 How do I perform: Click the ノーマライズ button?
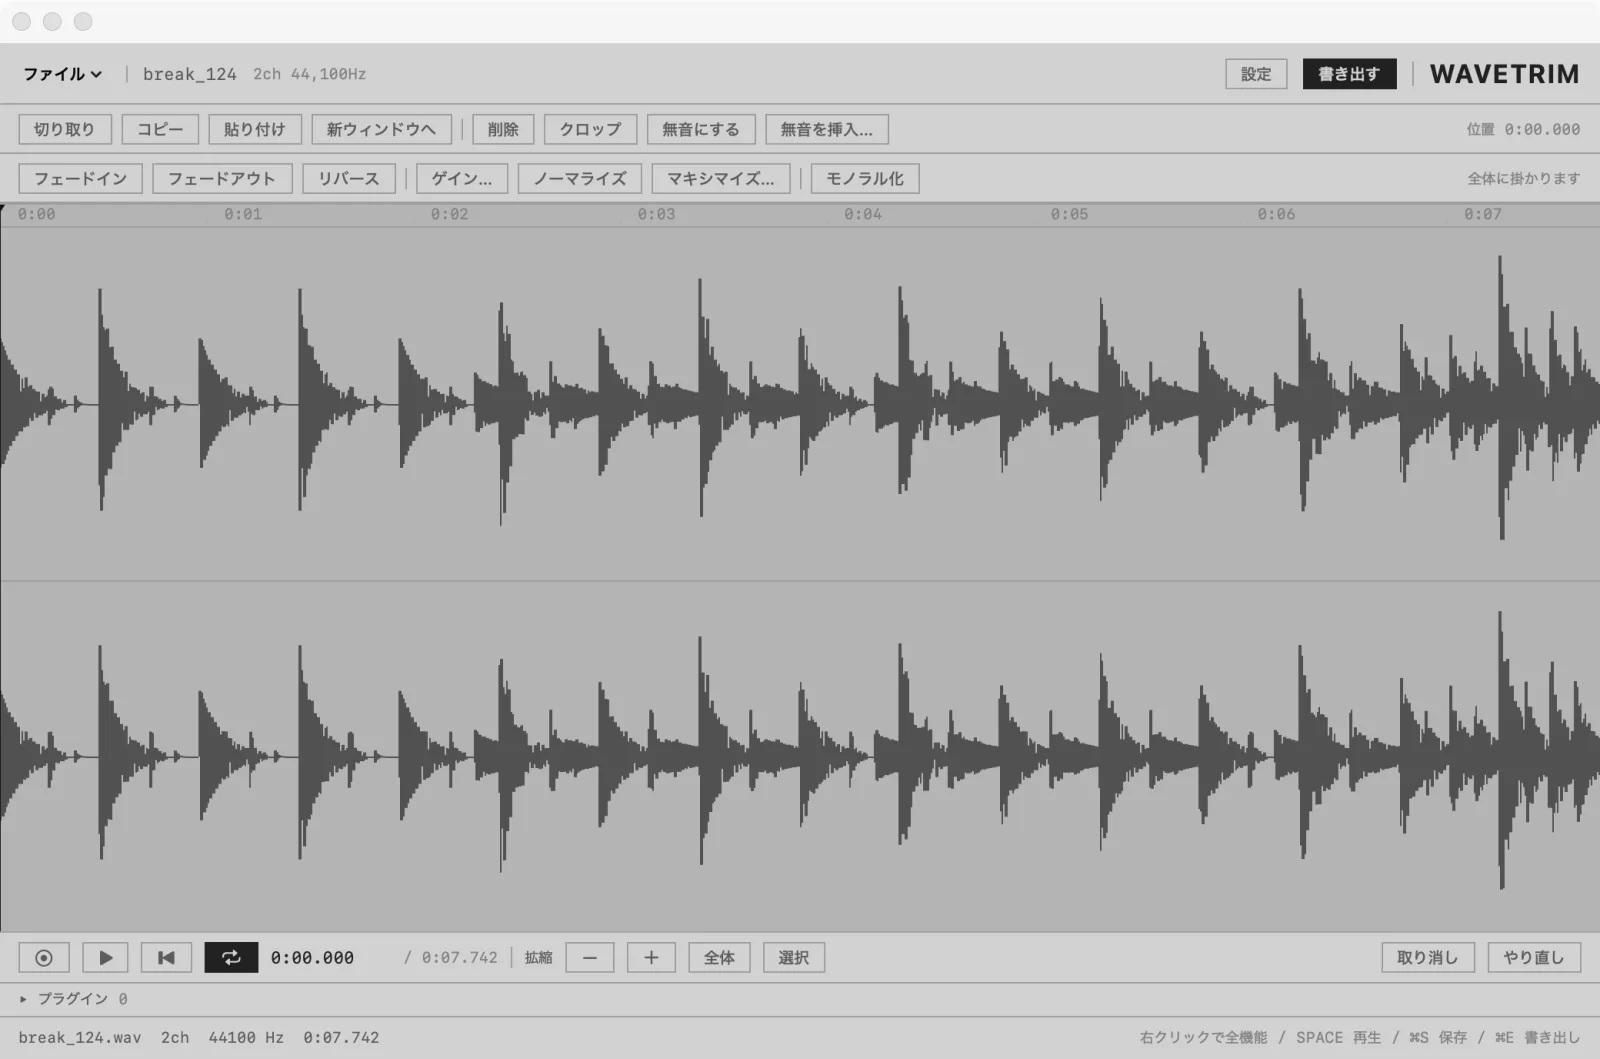pos(580,179)
